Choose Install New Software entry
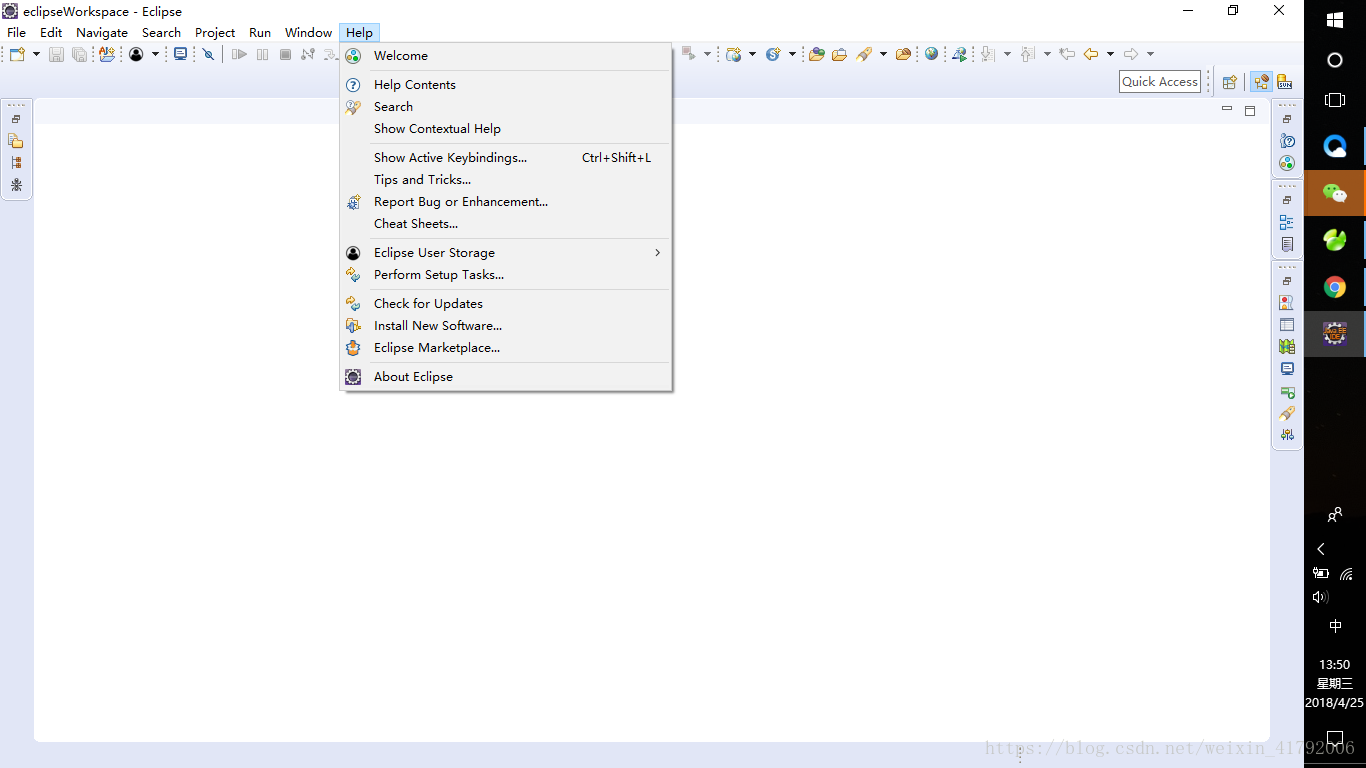This screenshot has height=768, width=1366. coord(506,326)
